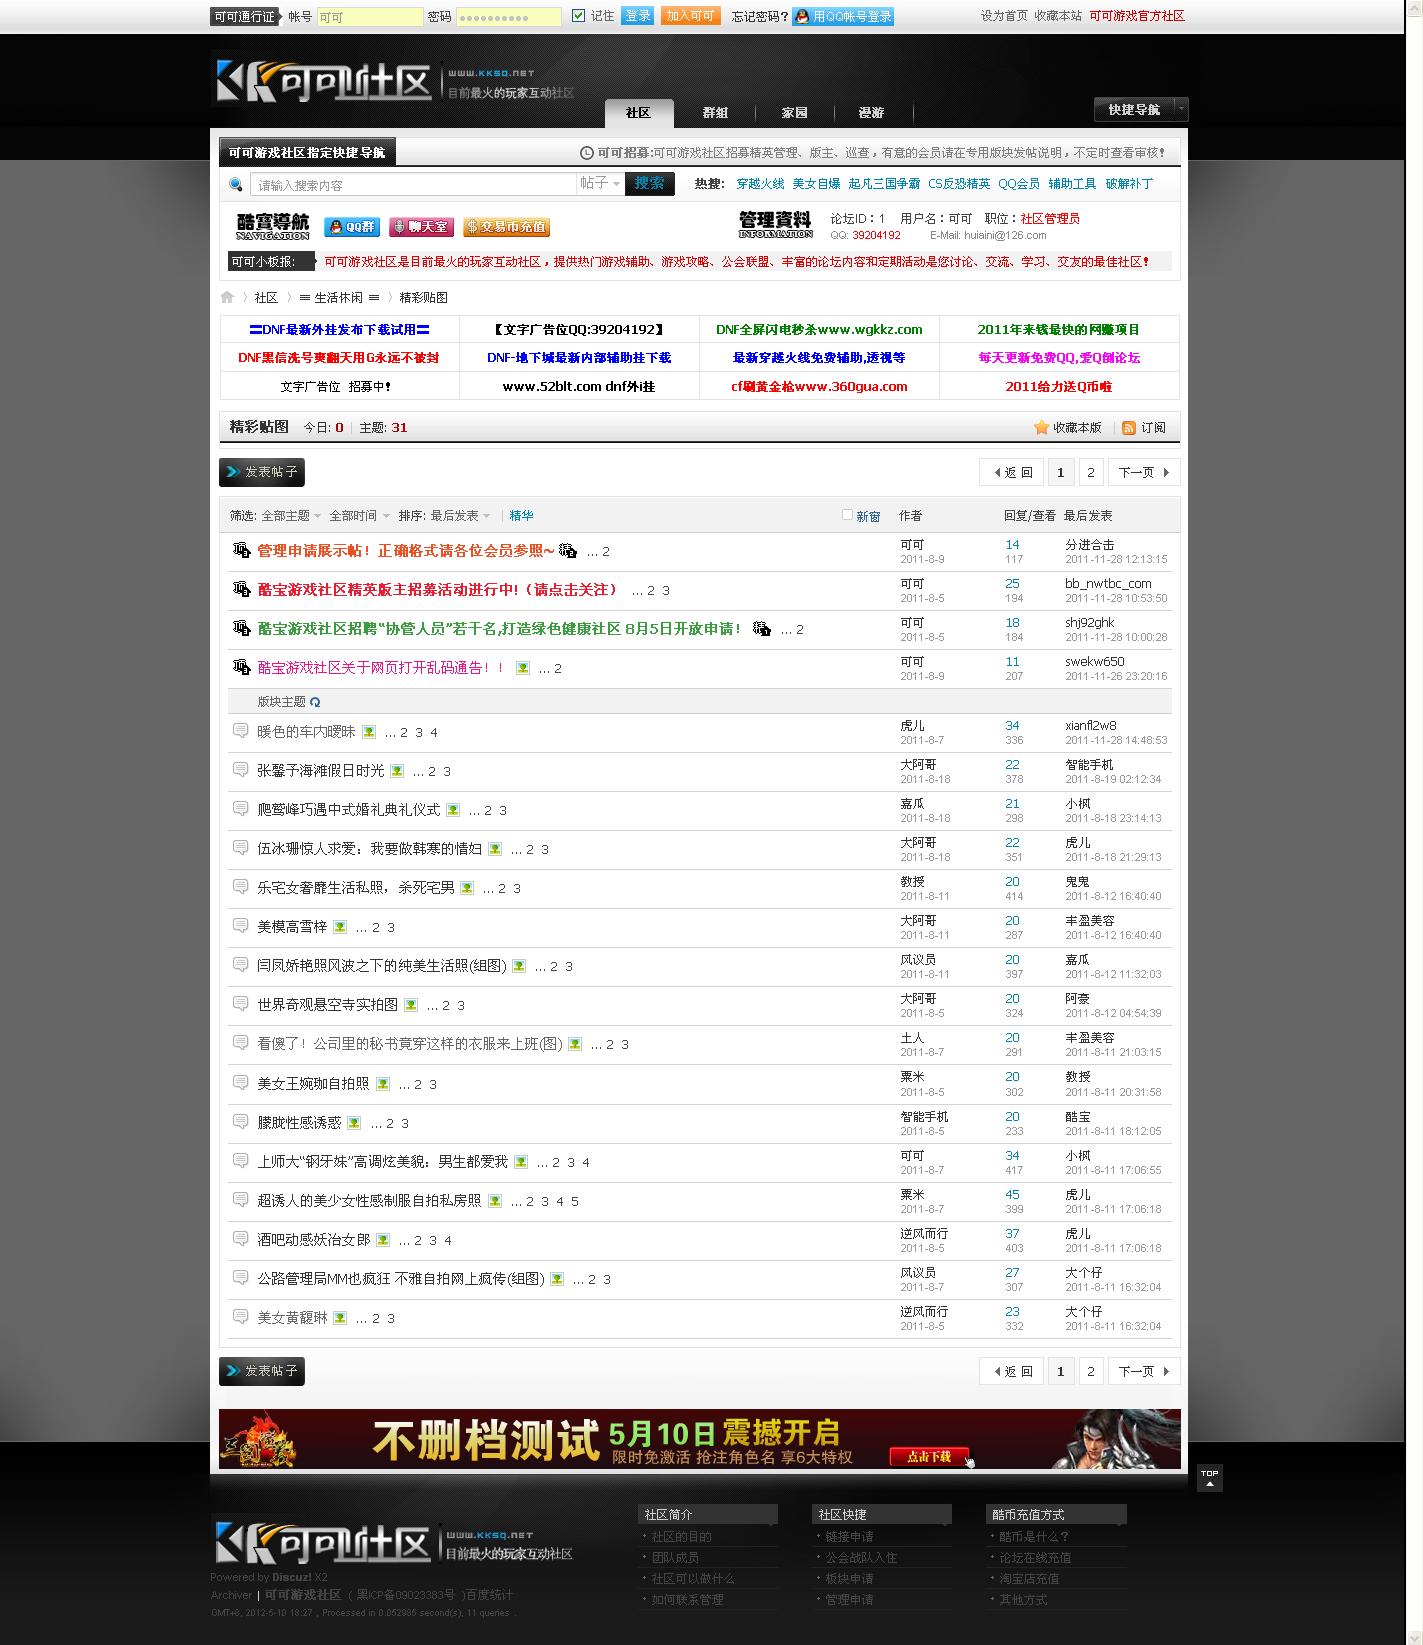Open 可可游戏官方社区 top link
This screenshot has width=1423, height=1645.
point(1137,16)
